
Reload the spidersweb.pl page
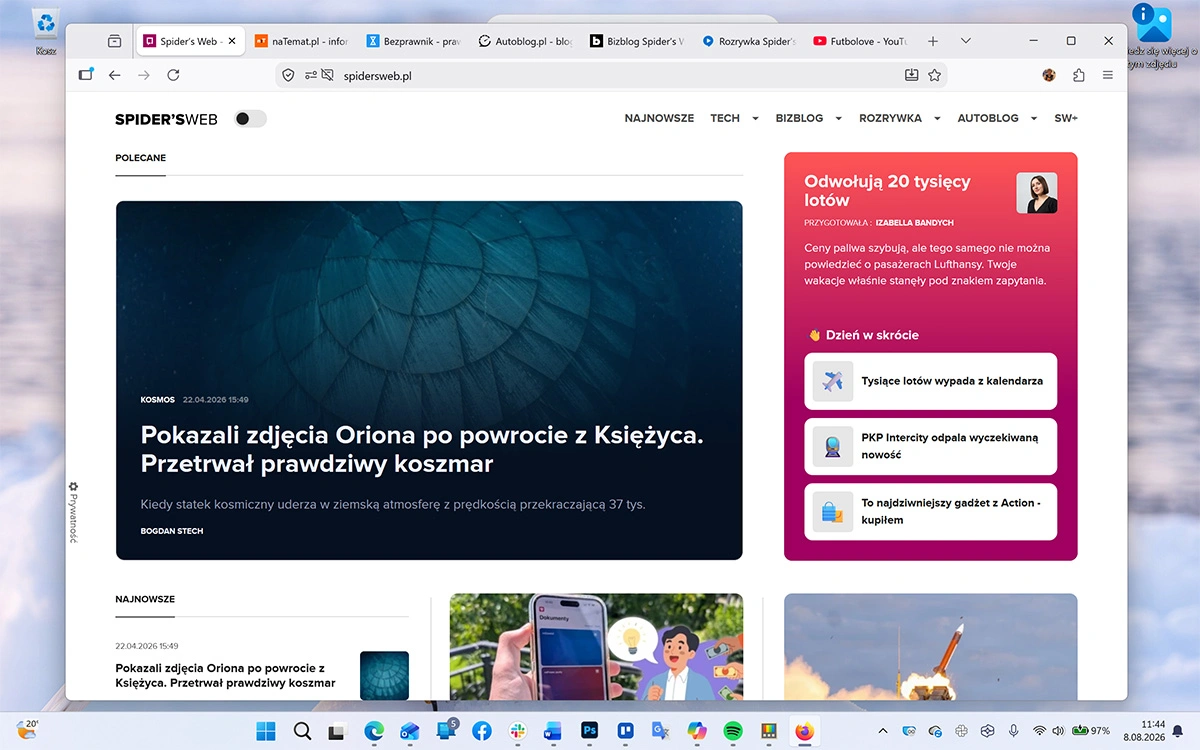[x=173, y=75]
